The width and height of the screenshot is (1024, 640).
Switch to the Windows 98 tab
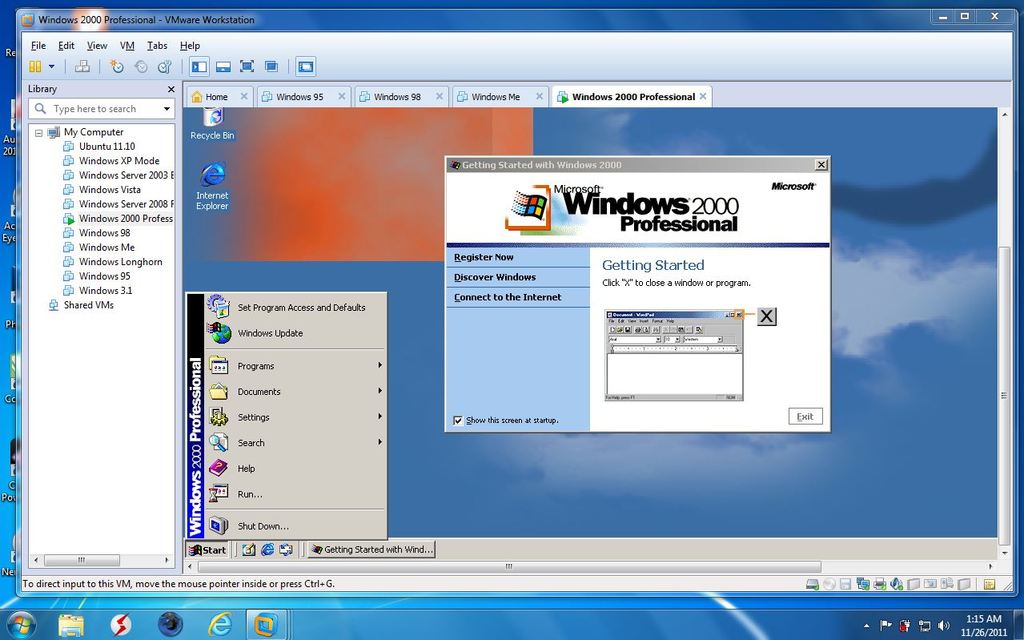point(397,97)
